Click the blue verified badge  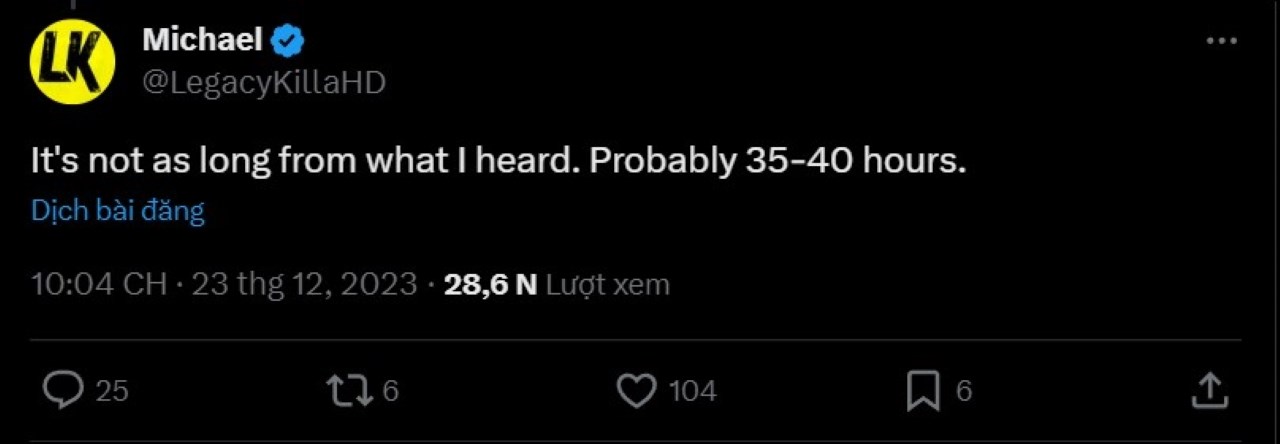(x=289, y=41)
